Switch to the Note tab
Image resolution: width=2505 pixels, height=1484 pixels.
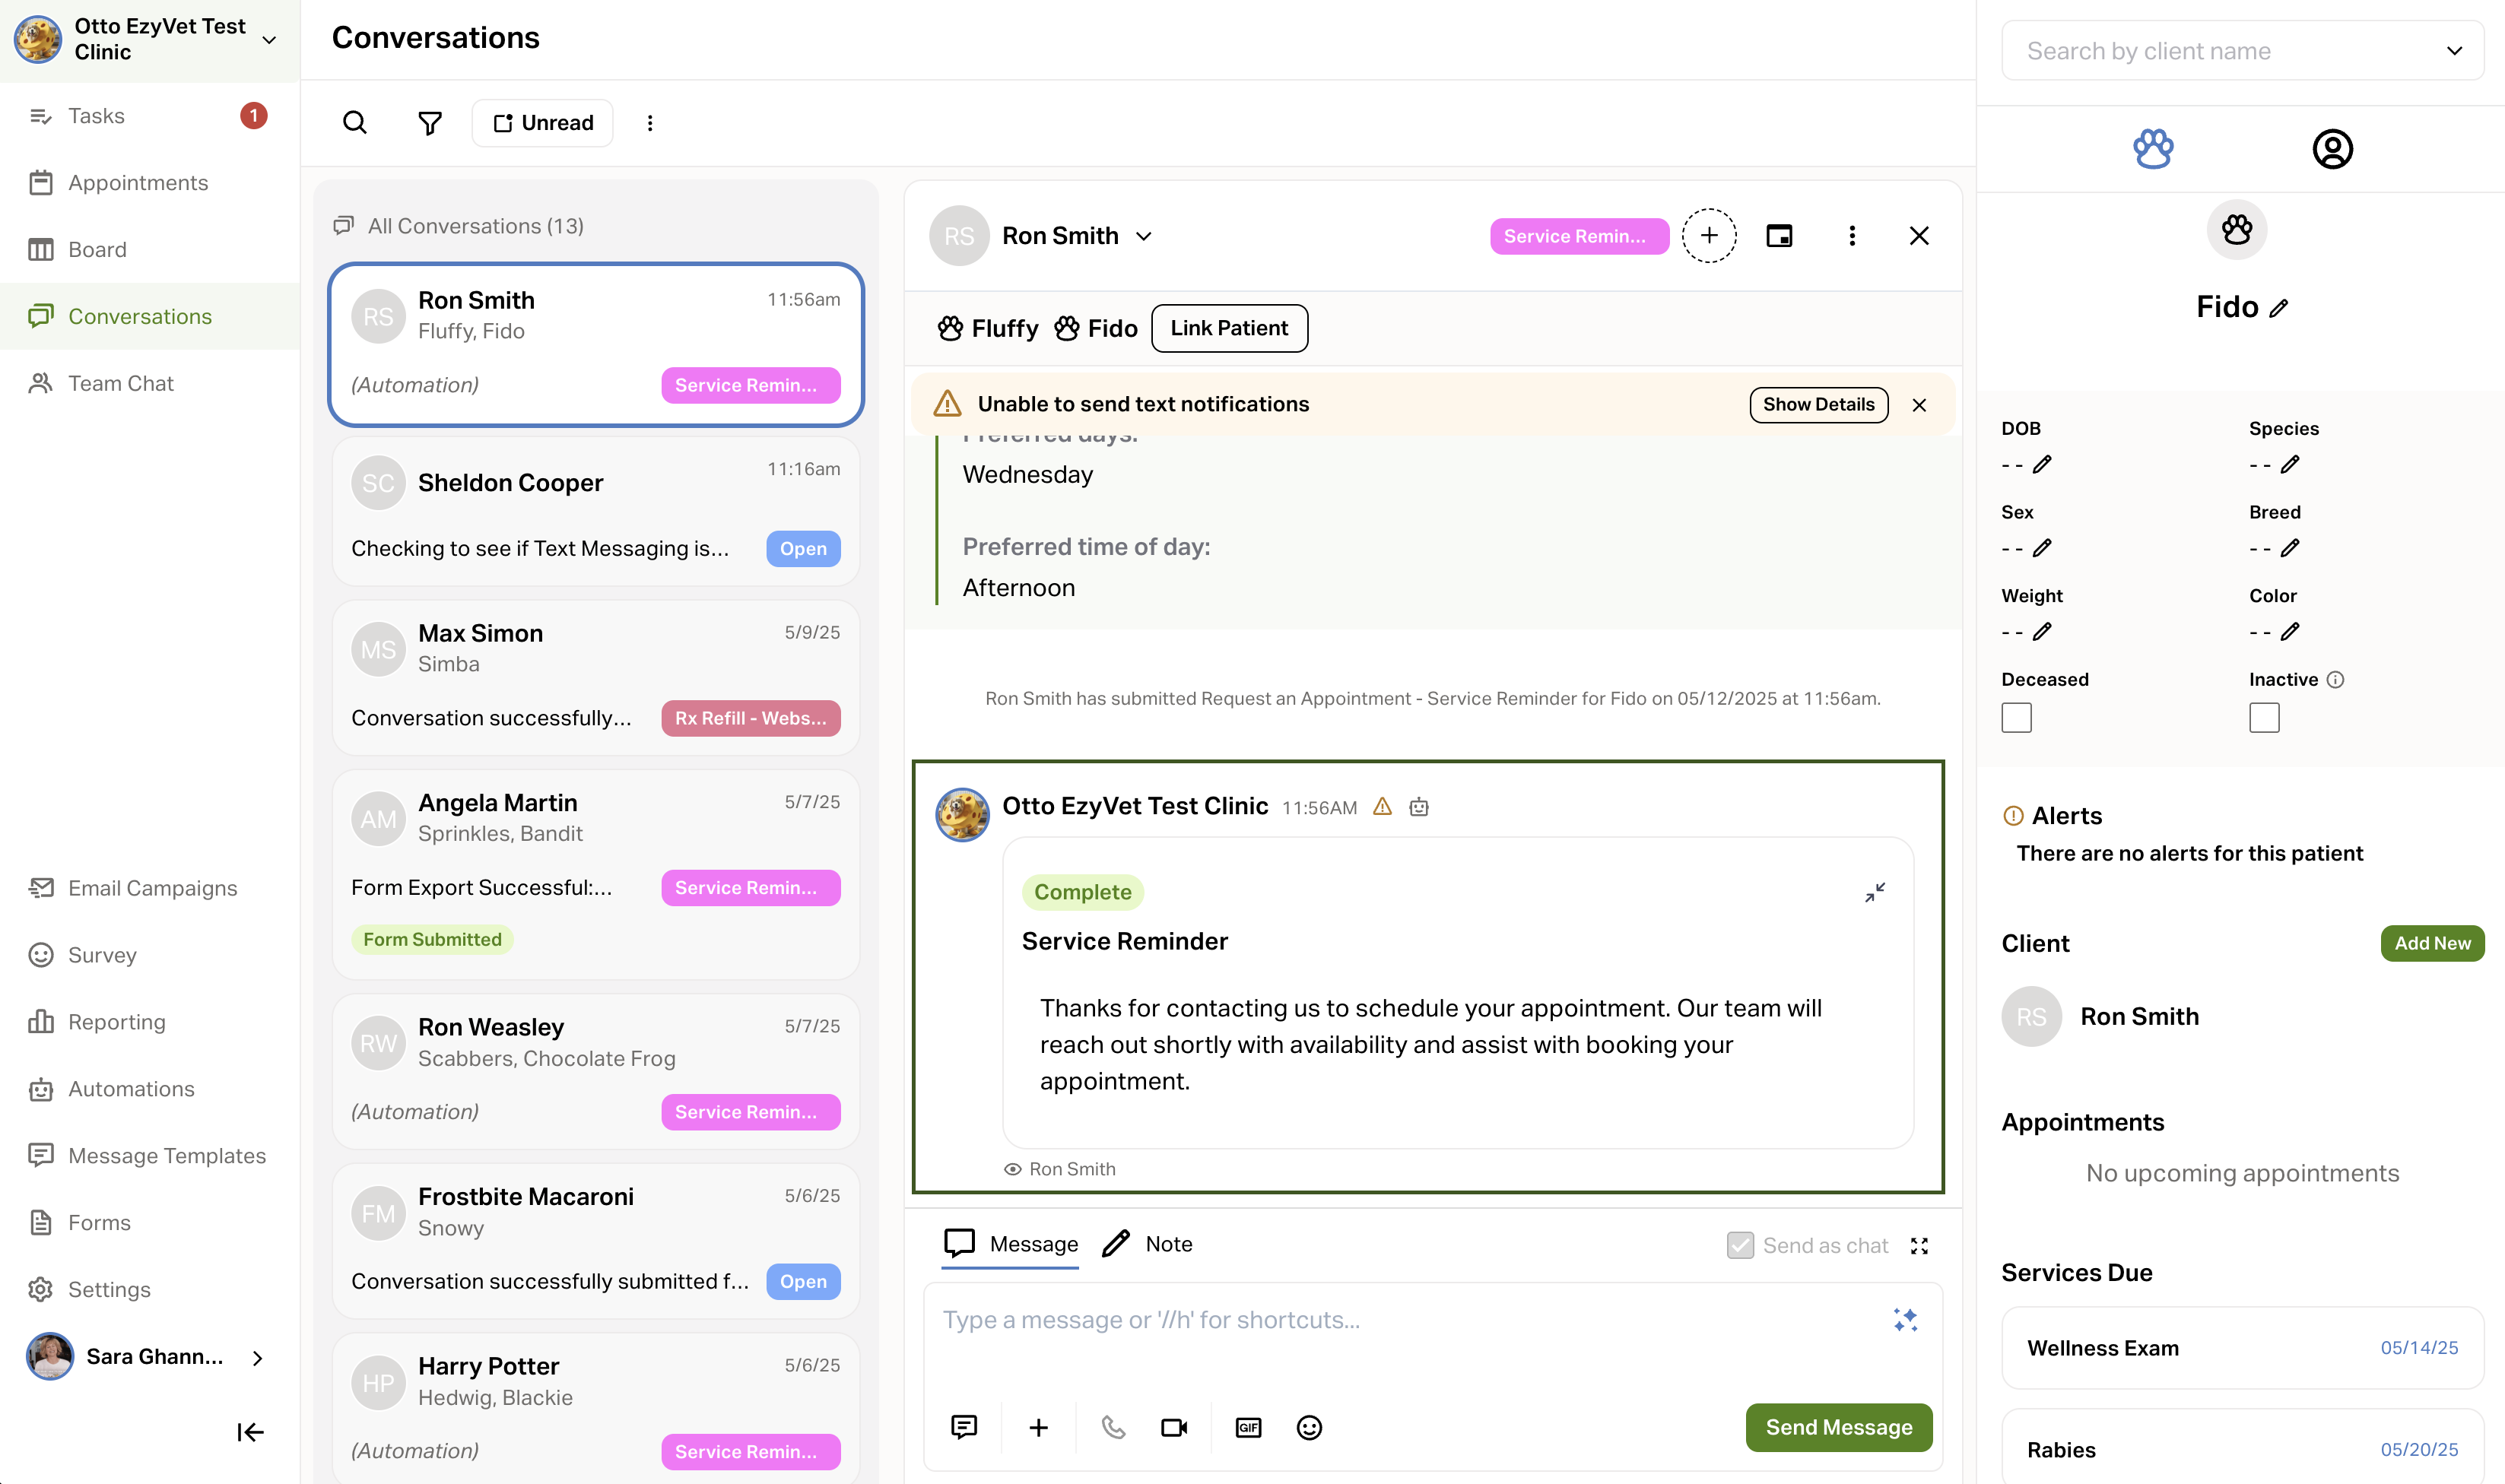1148,1244
